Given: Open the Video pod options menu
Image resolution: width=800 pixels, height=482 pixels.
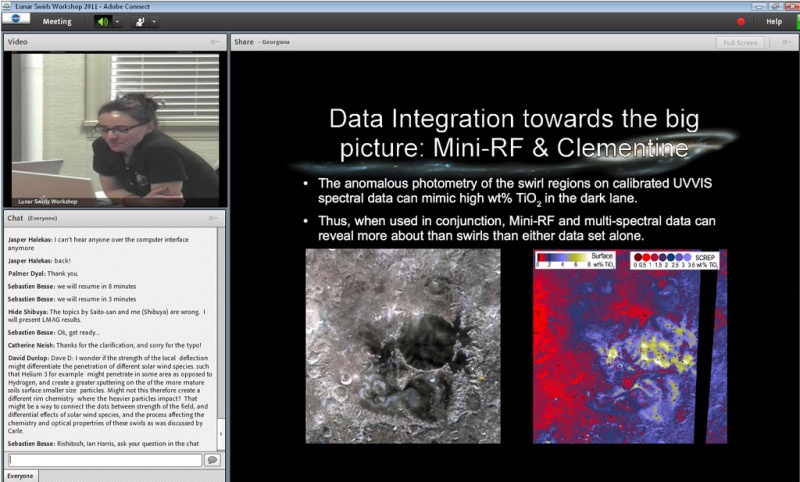Looking at the screenshot, I should [215, 42].
